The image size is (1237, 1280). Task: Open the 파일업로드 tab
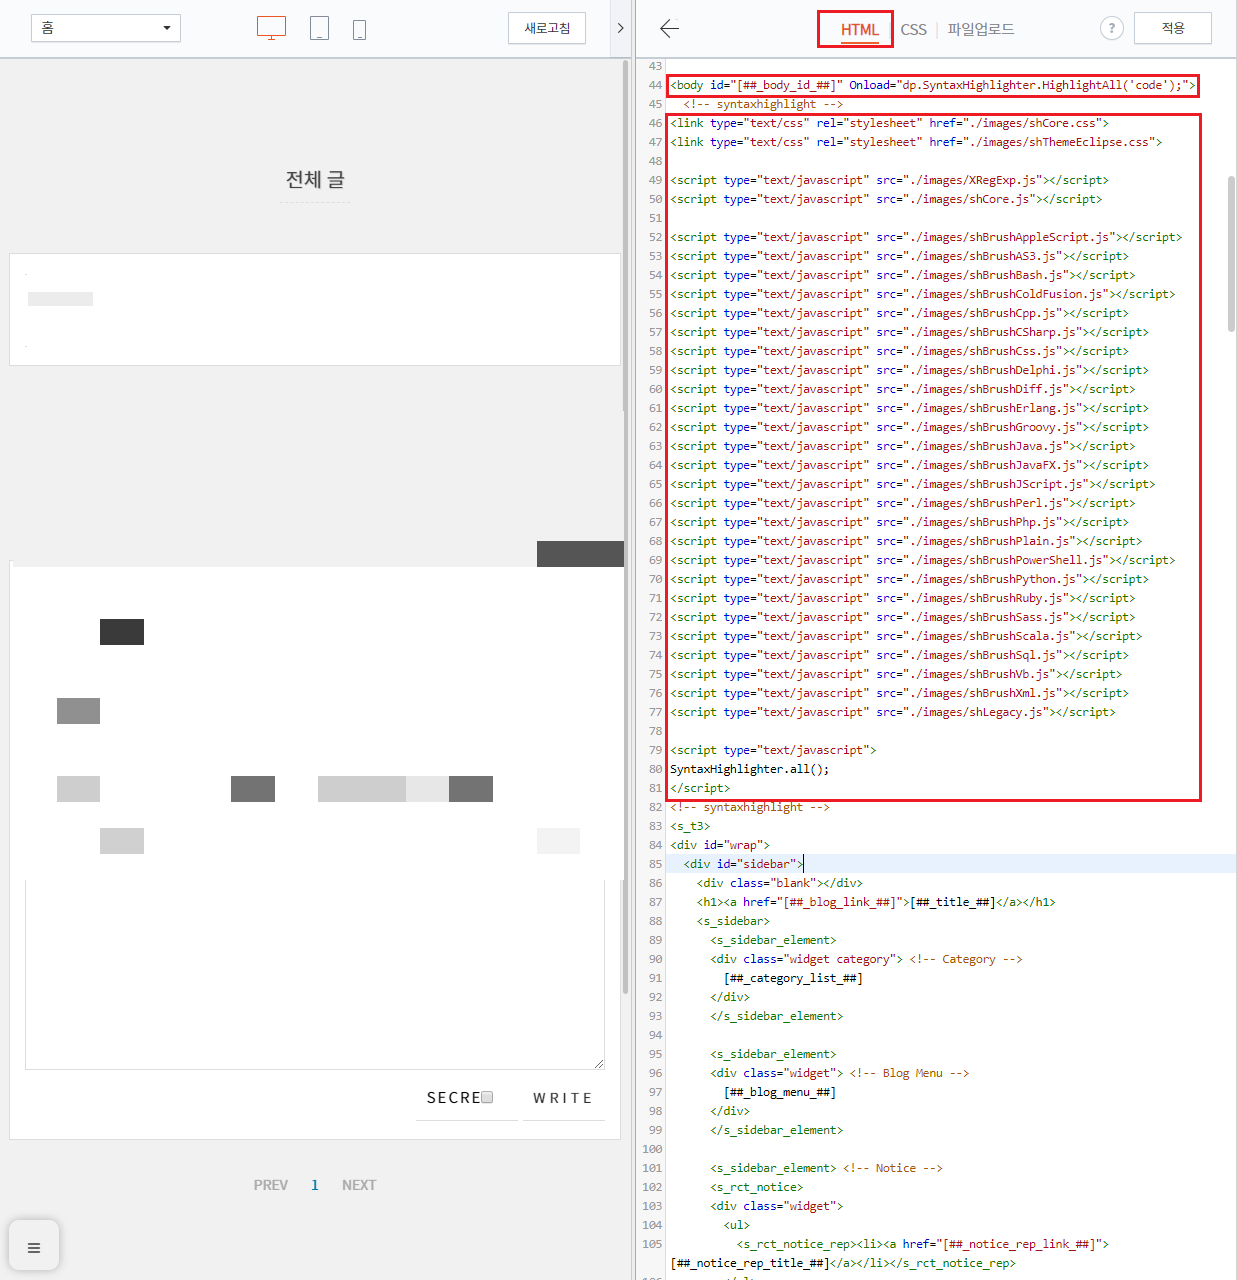981,29
